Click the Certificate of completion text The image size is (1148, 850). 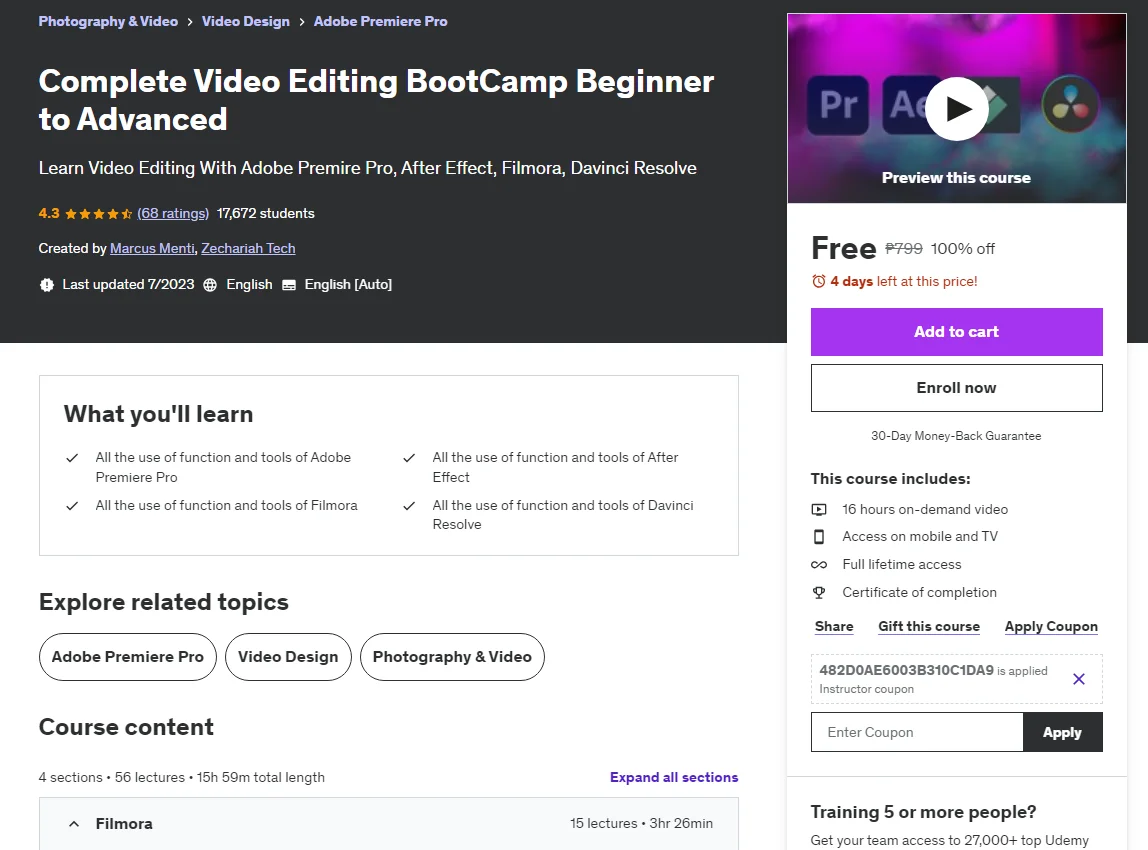tap(920, 592)
